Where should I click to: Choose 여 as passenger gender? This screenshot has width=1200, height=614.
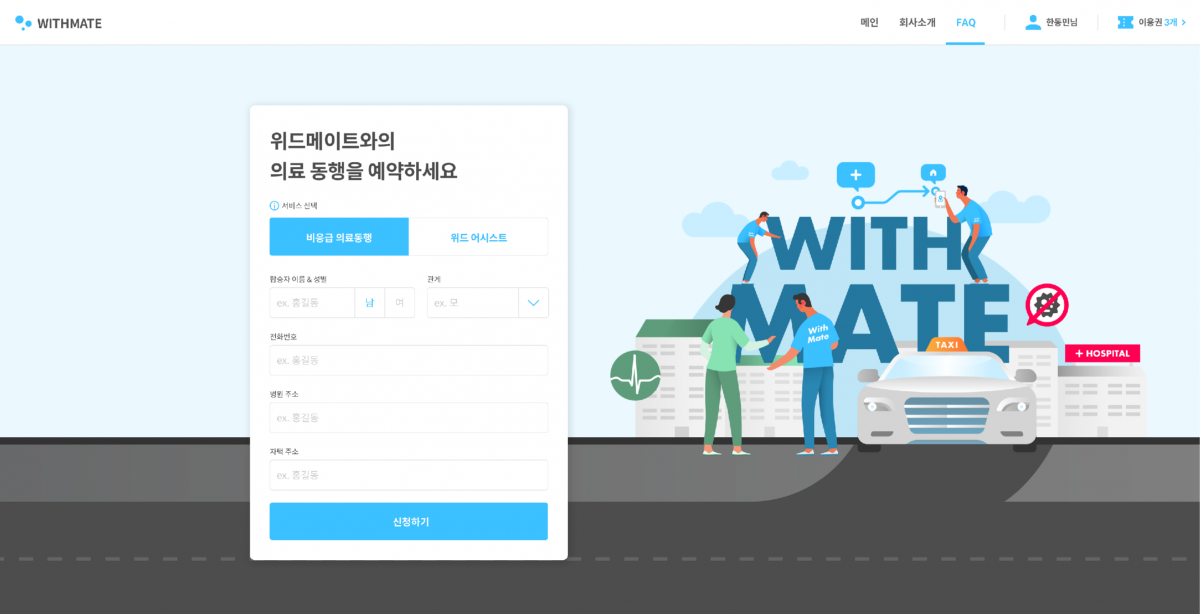click(400, 303)
